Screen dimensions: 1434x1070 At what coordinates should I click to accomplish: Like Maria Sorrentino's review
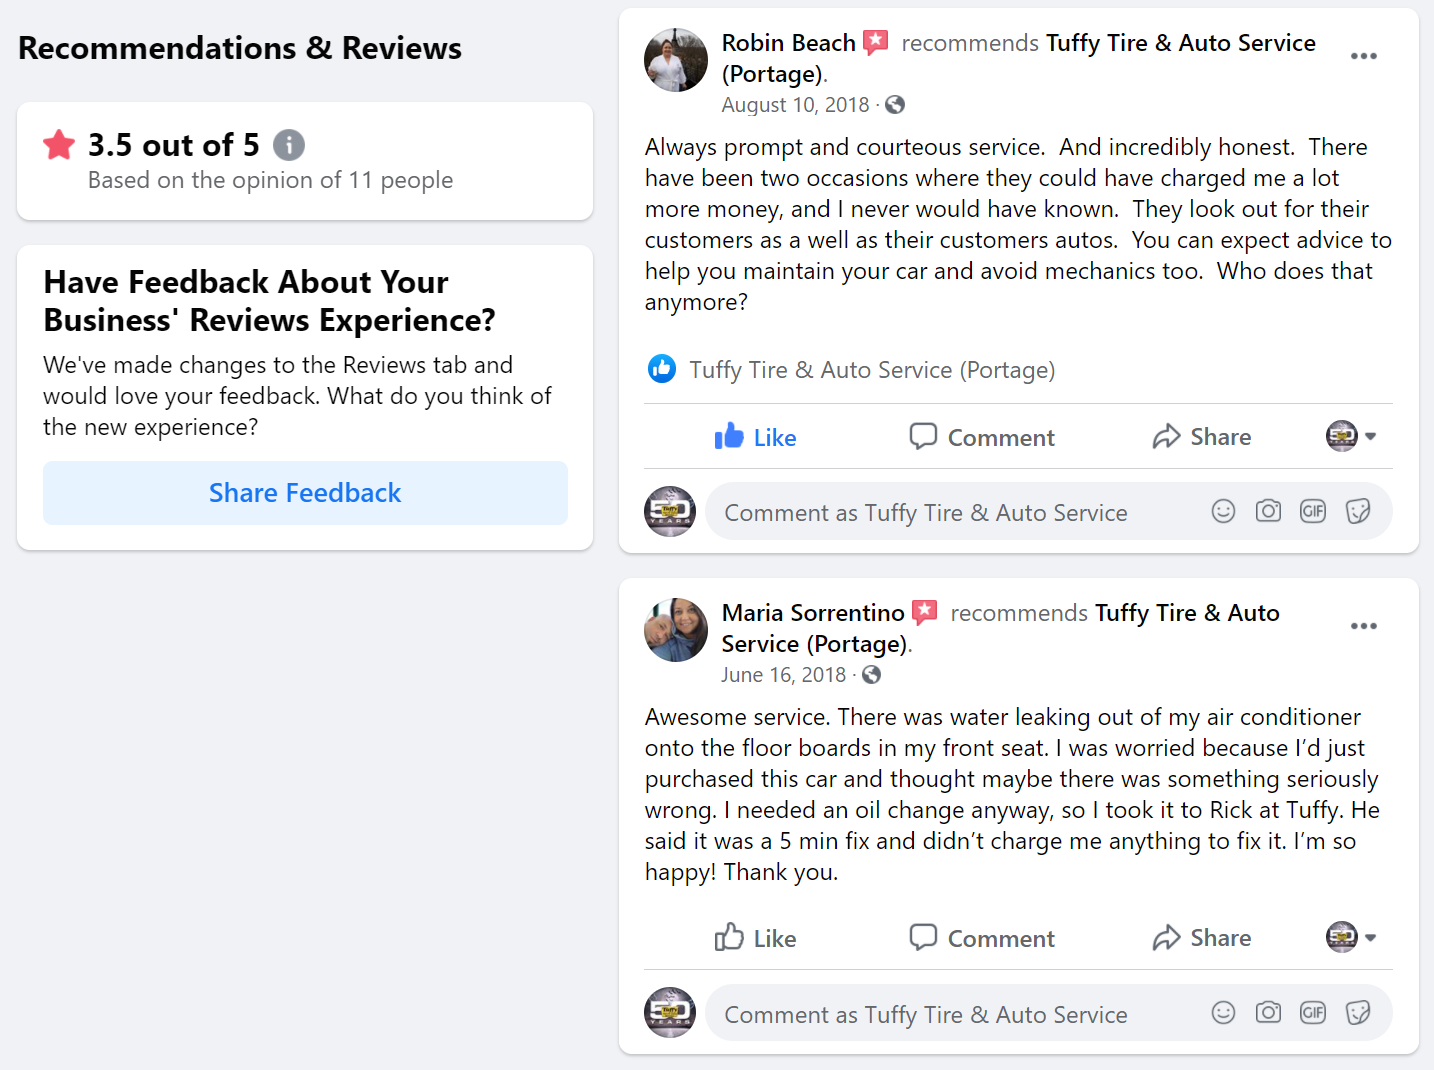point(755,938)
